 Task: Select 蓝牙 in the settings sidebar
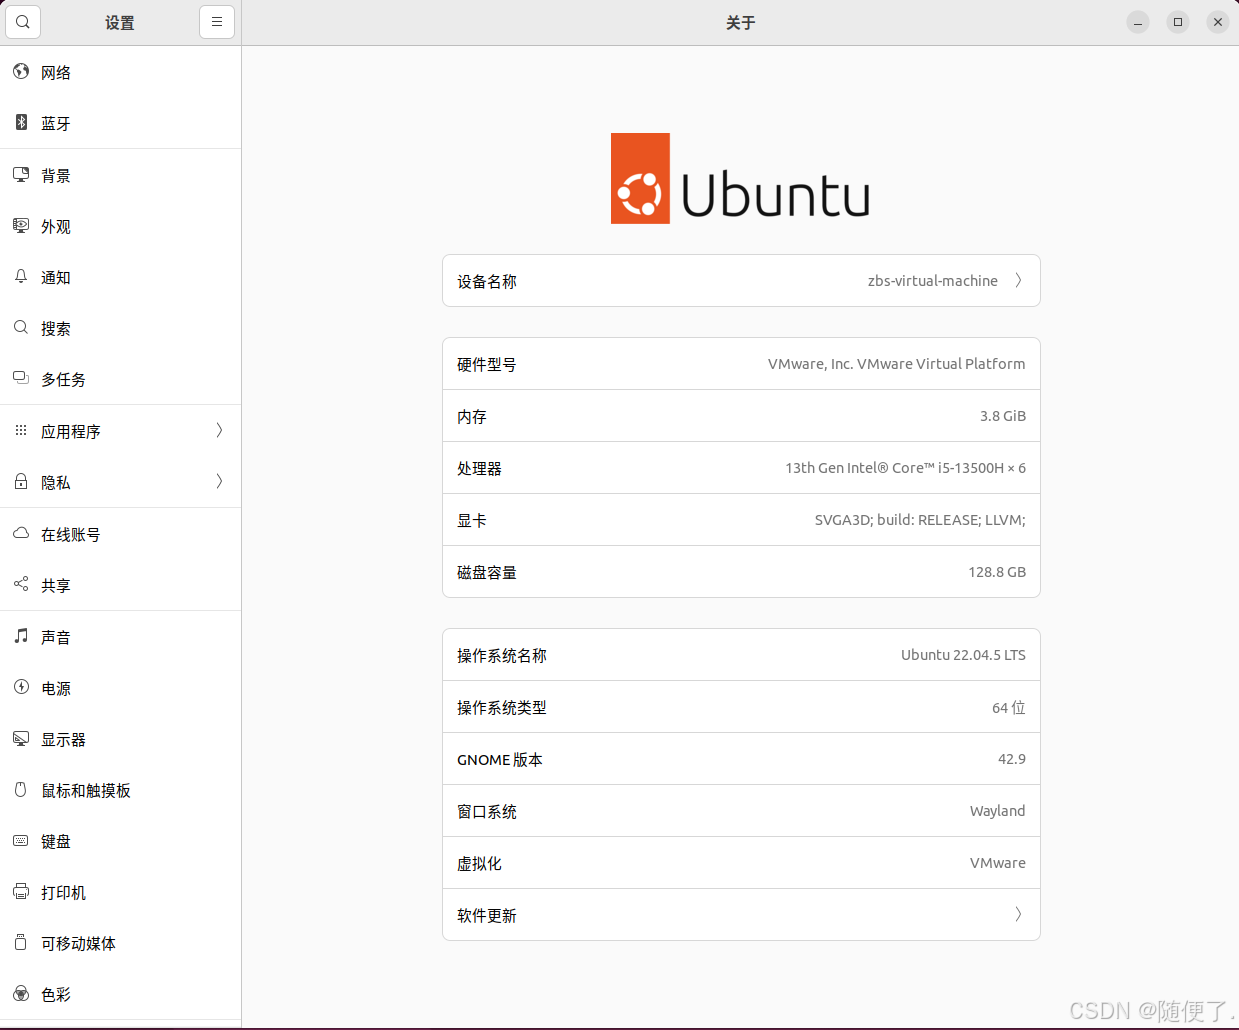coord(120,123)
